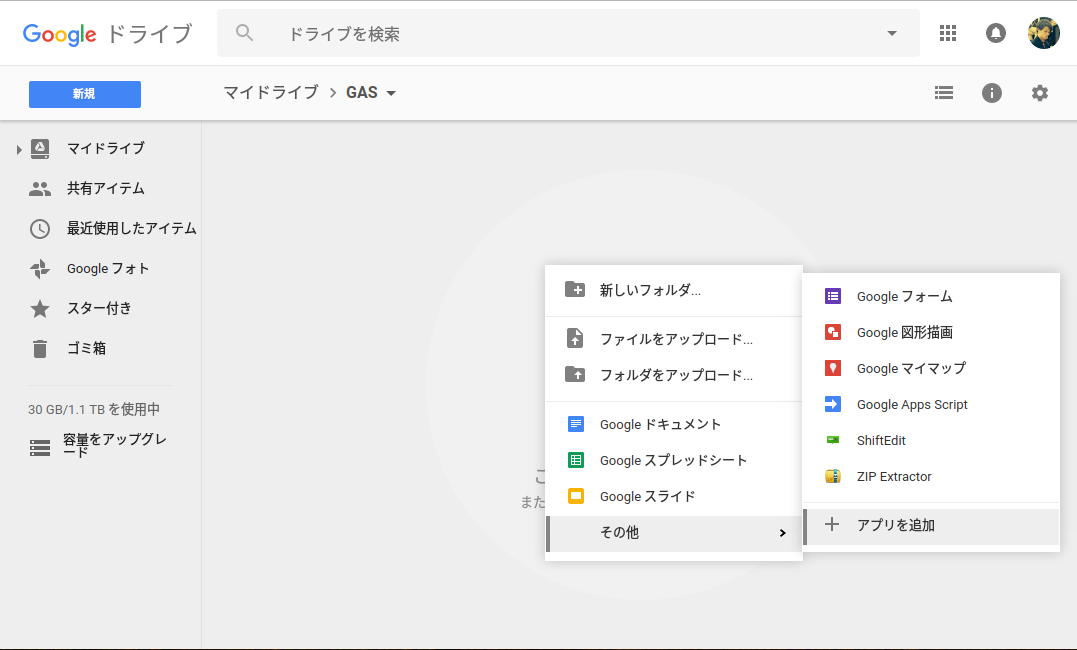The image size is (1077, 650).
Task: Open 共有アイテム in sidebar
Action: [x=106, y=188]
